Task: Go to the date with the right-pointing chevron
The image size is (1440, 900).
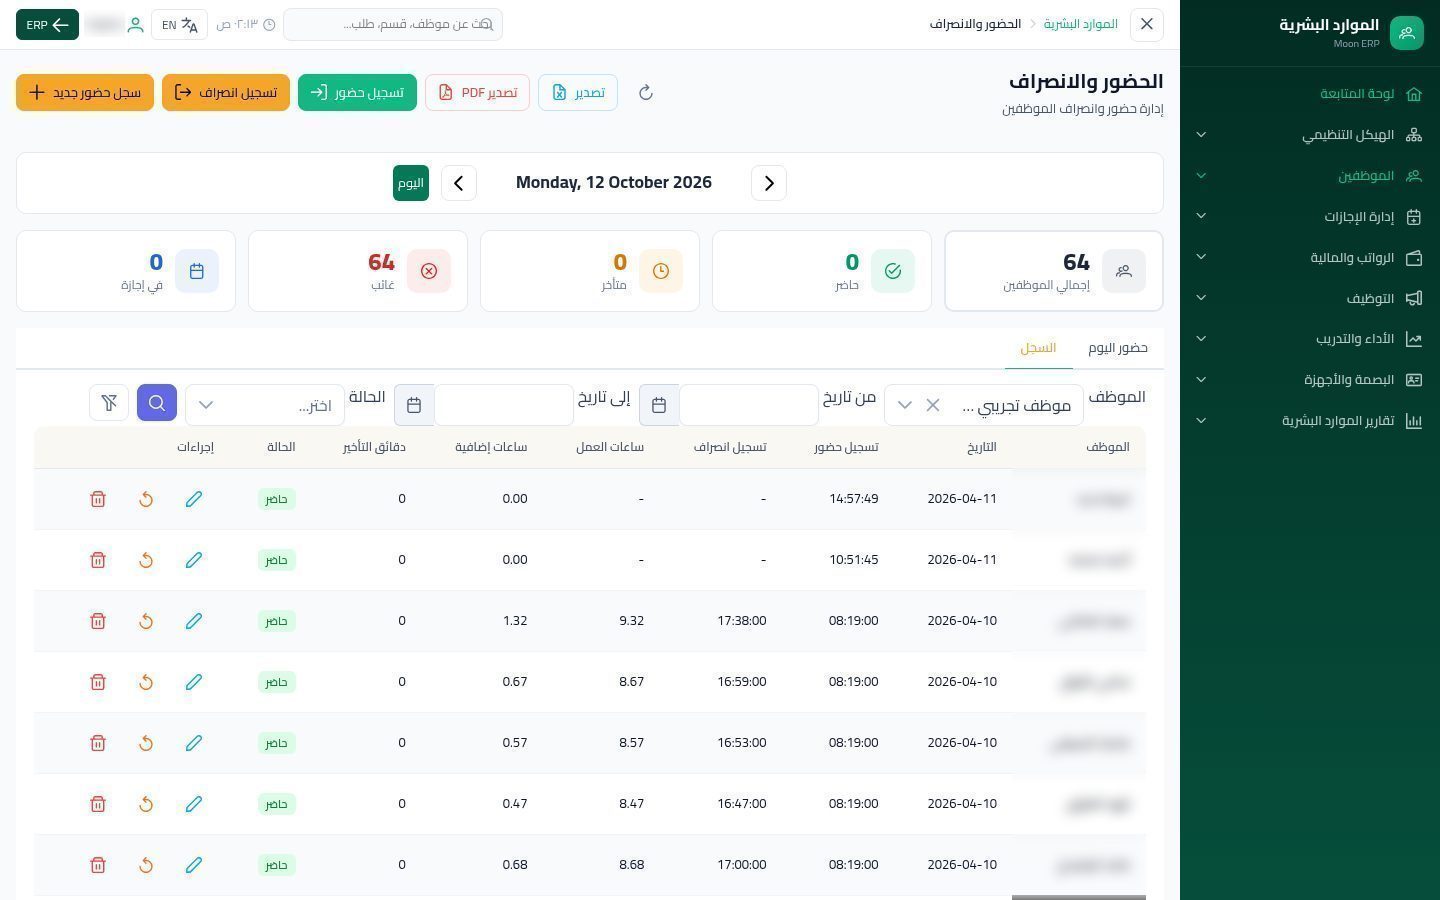Action: click(769, 183)
